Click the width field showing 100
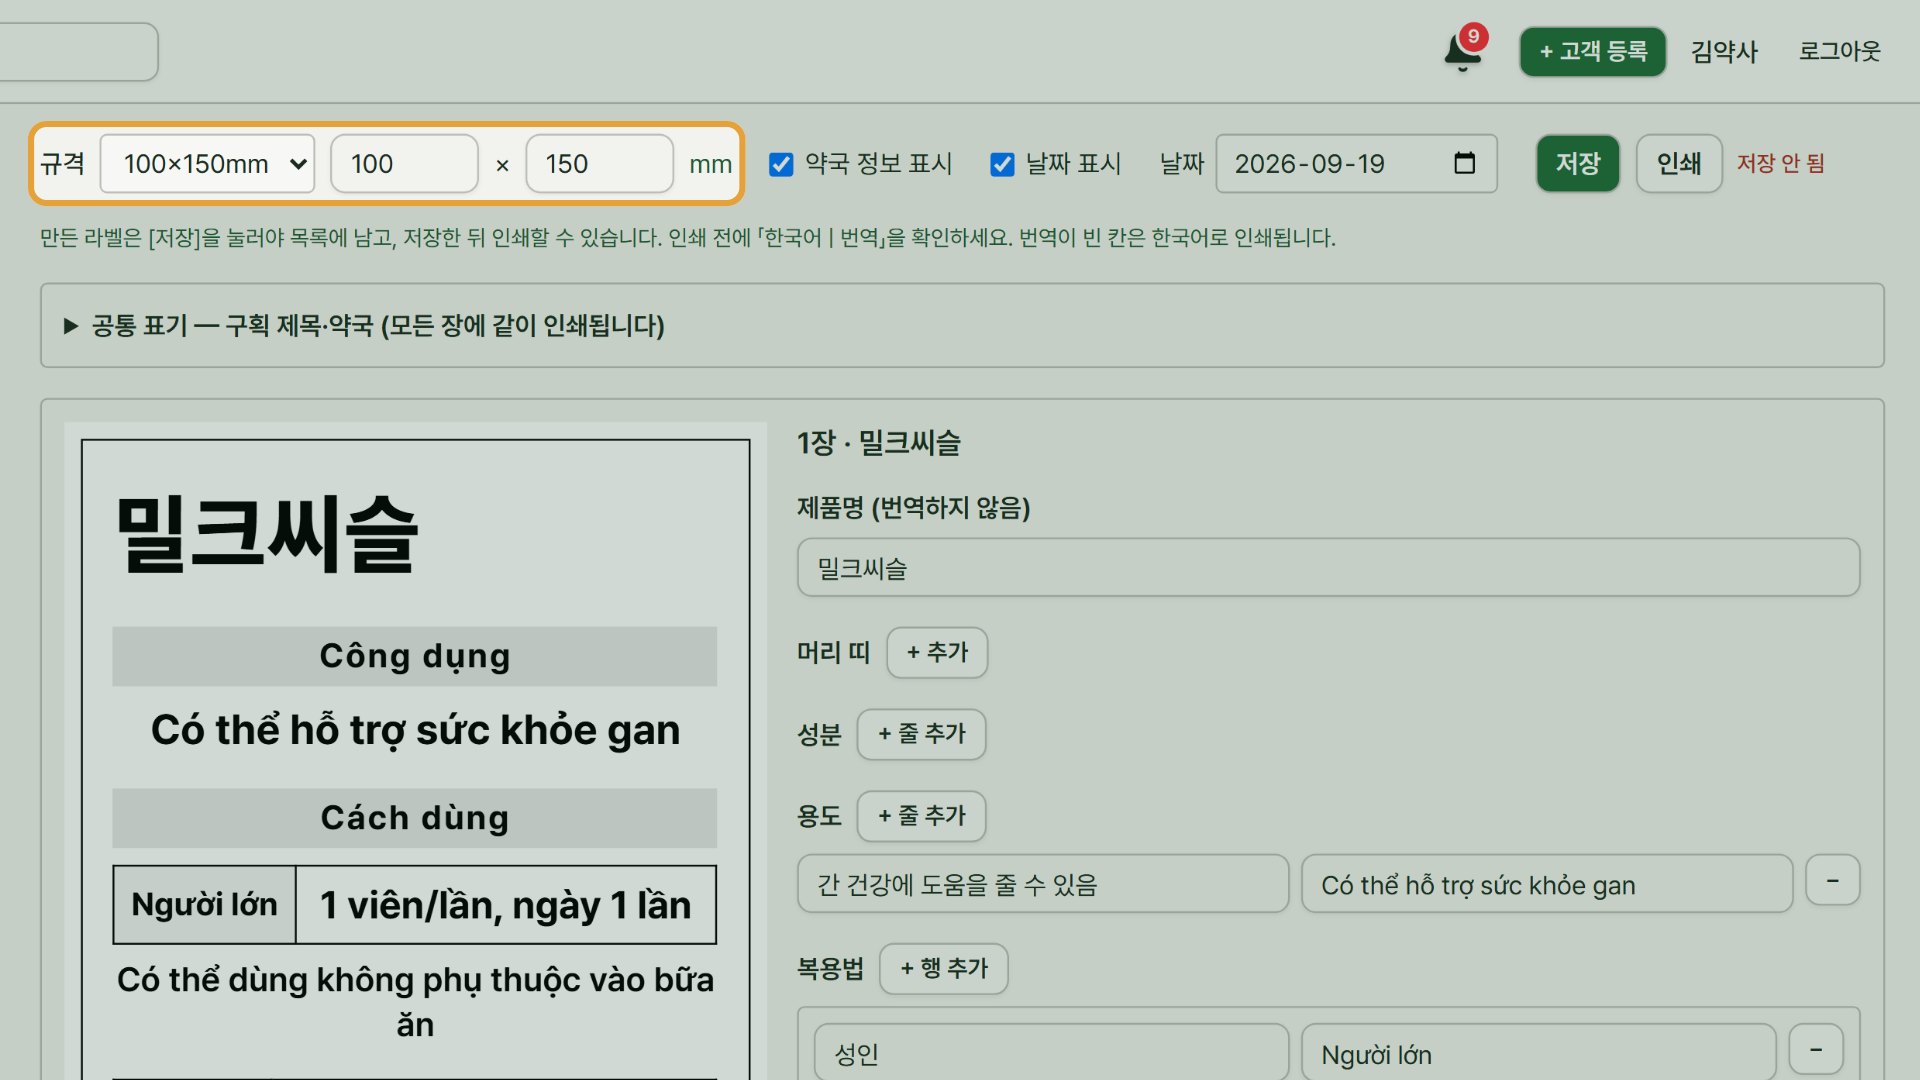The height and width of the screenshot is (1080, 1920). point(404,164)
